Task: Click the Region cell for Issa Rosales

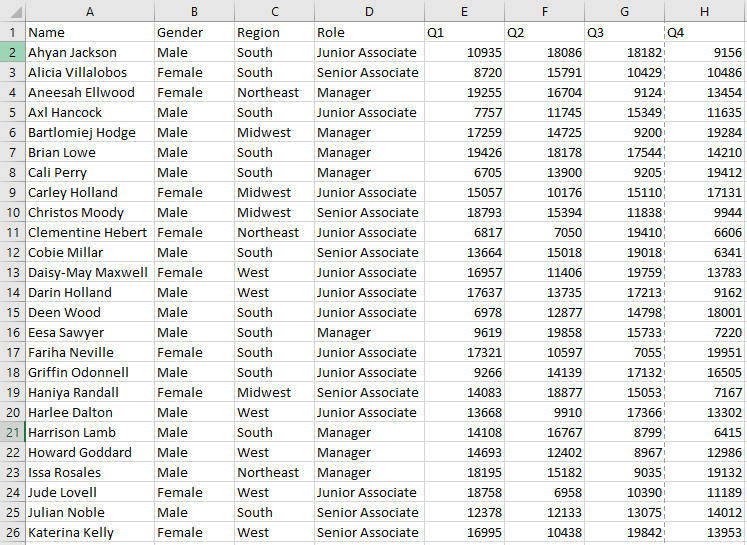Action: pyautogui.click(x=274, y=472)
